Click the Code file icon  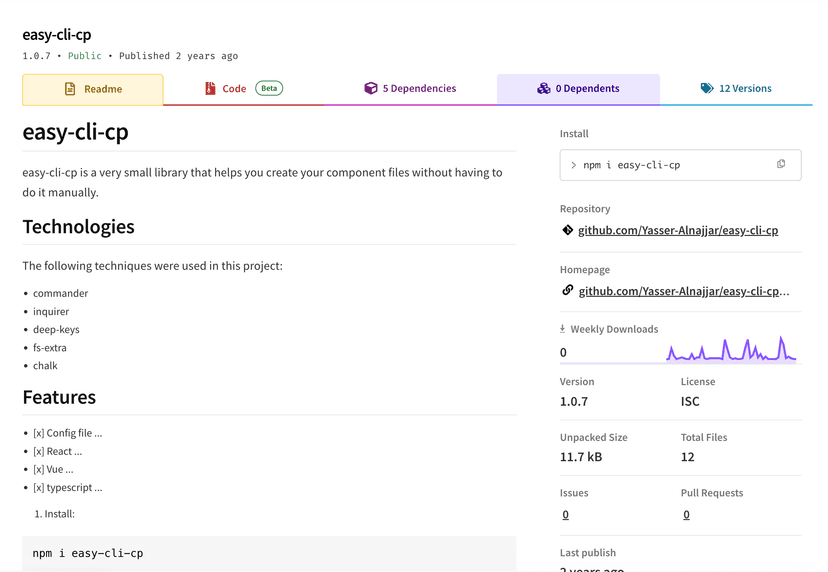pos(210,89)
